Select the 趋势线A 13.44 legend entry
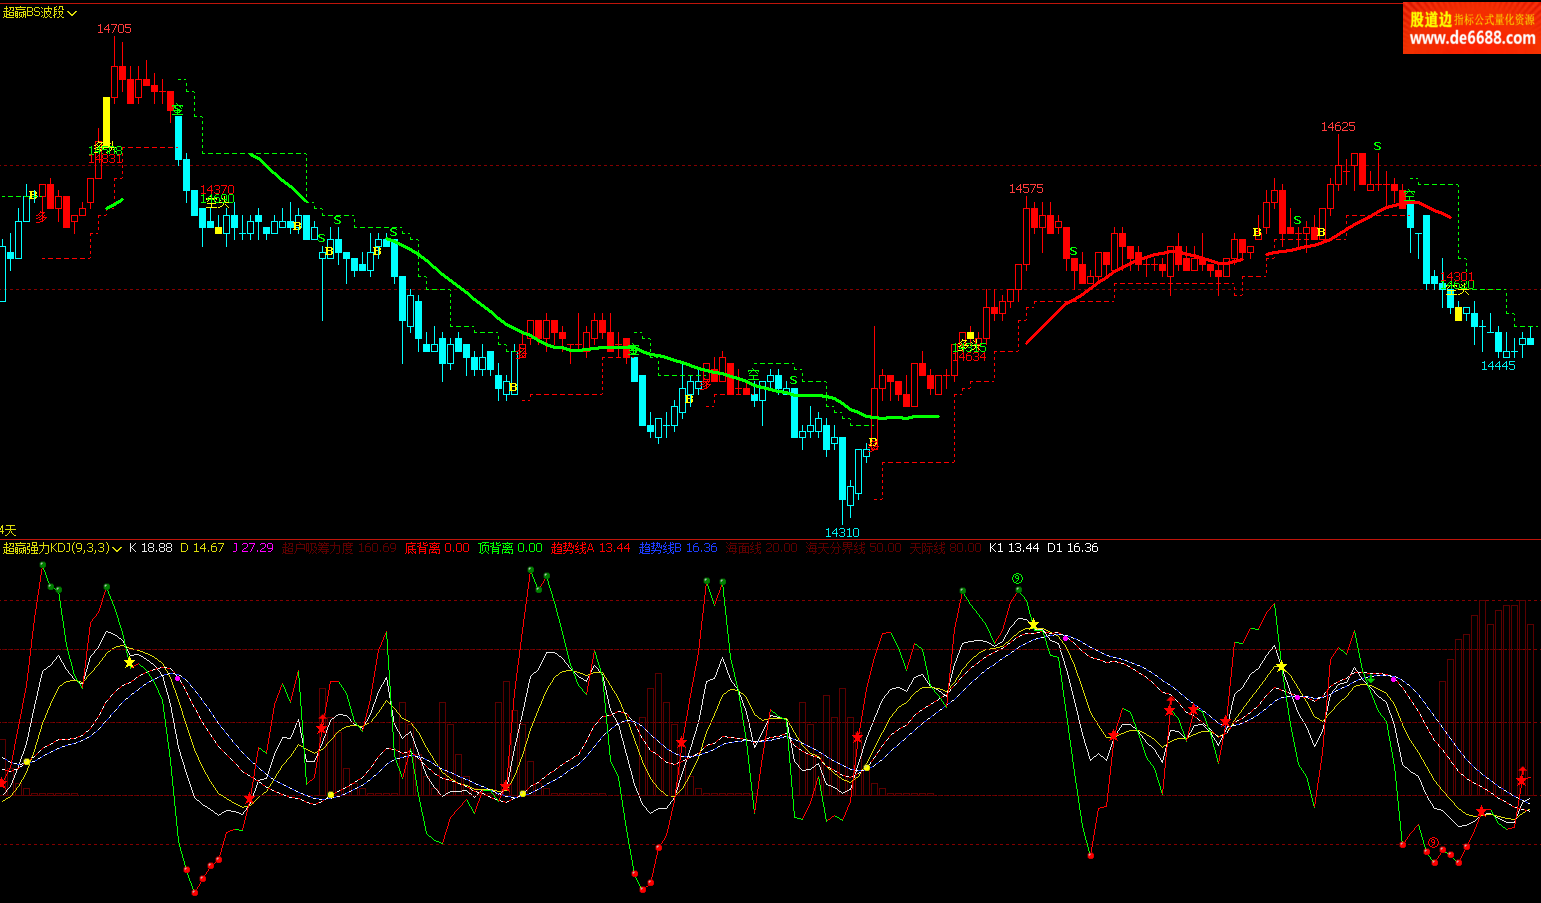The width and height of the screenshot is (1541, 903). (590, 548)
